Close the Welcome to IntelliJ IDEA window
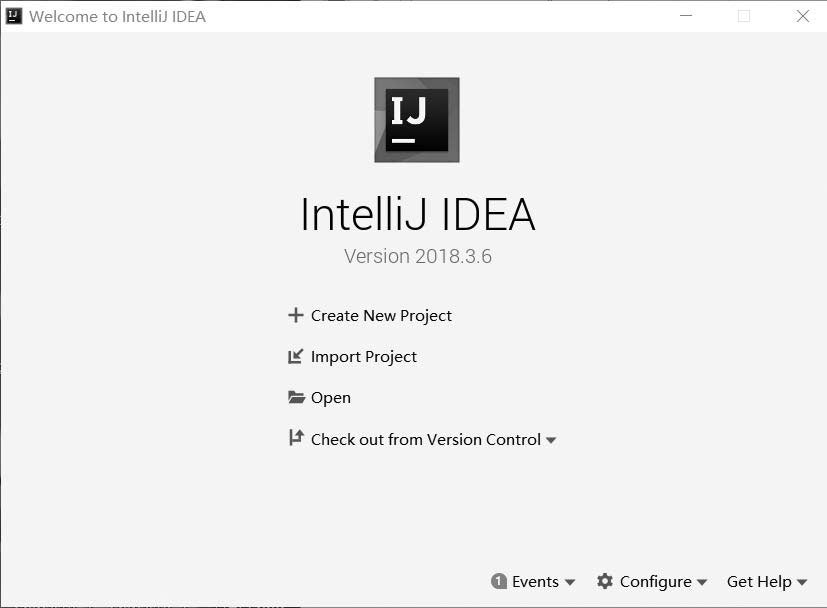The height and width of the screenshot is (608, 827). pos(803,16)
